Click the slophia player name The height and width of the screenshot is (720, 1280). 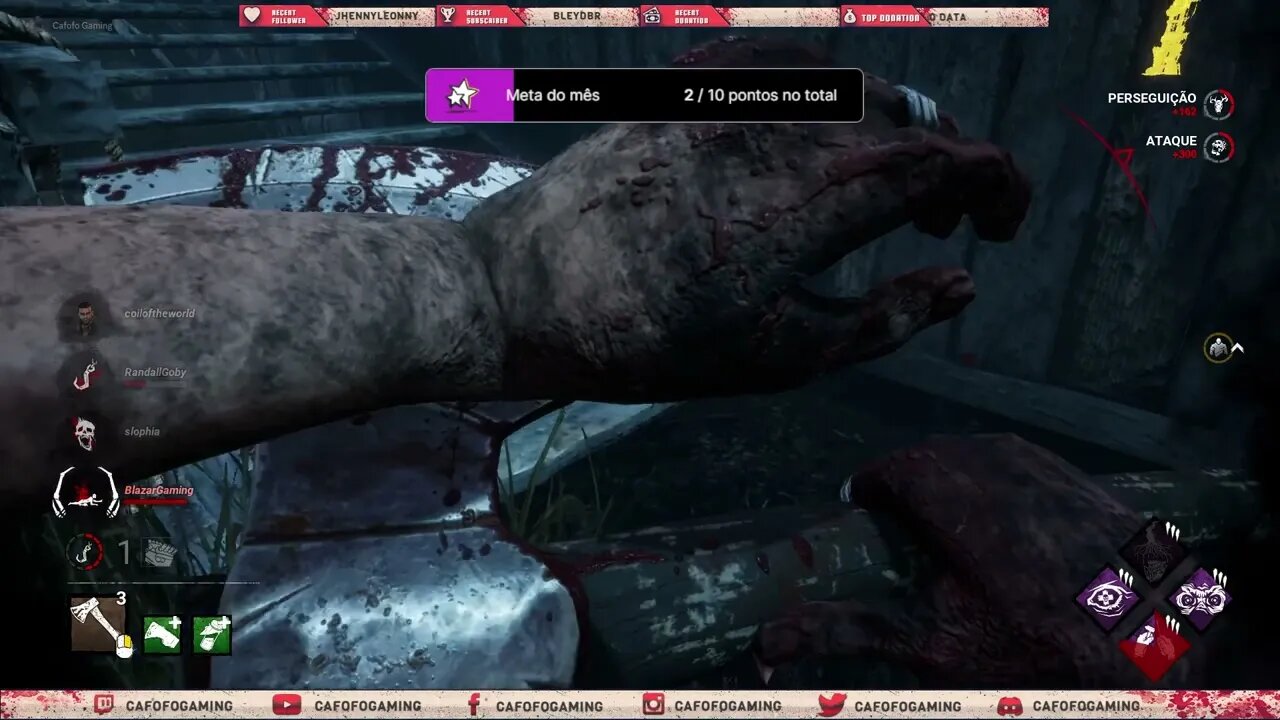click(142, 431)
